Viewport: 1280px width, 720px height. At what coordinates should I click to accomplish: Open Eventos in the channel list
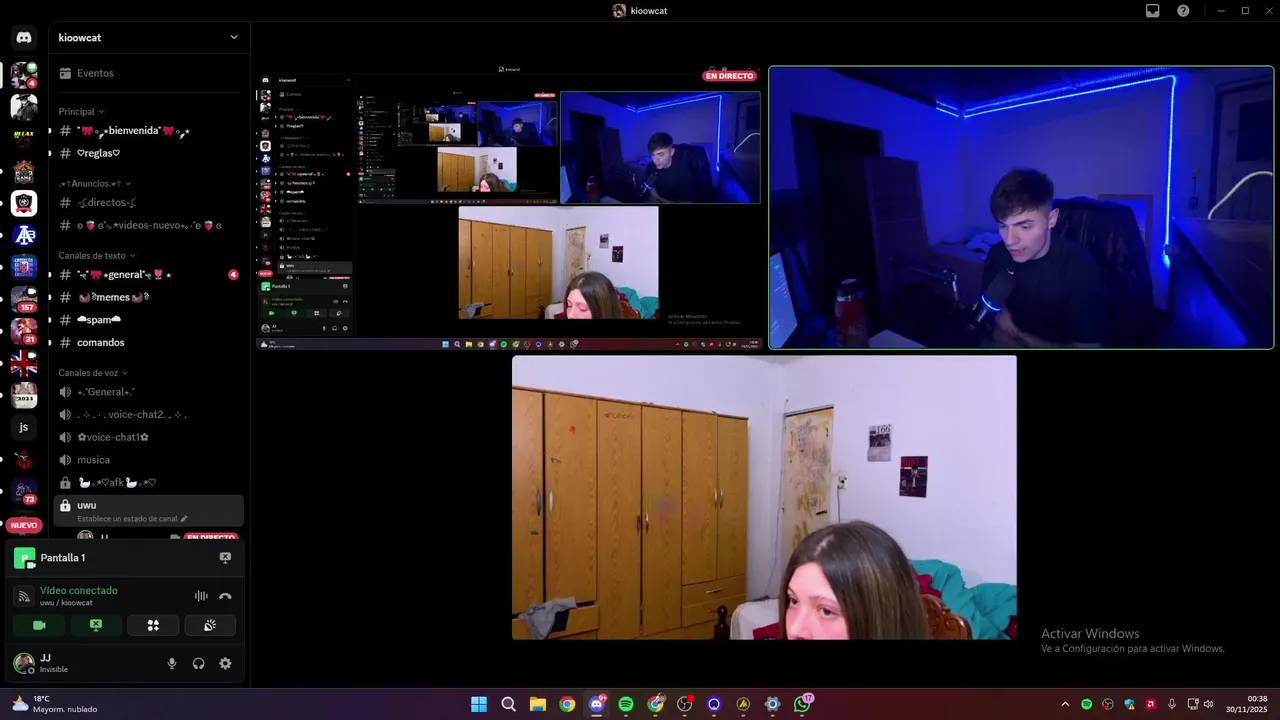(x=149, y=73)
